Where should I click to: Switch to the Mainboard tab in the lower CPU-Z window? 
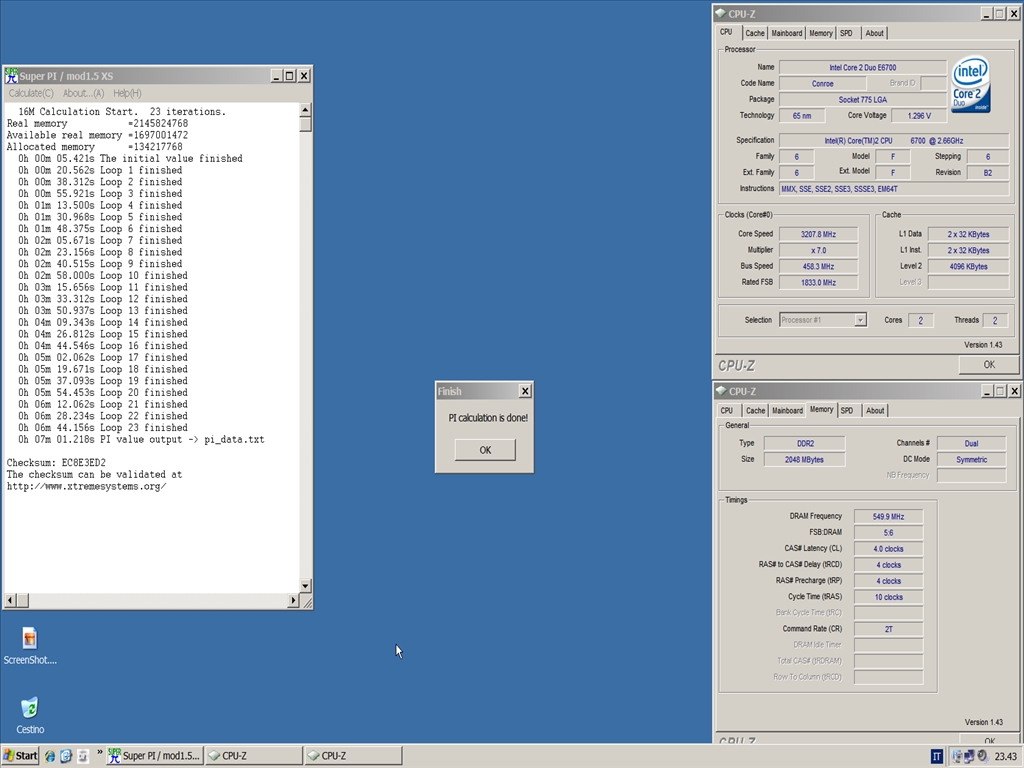(x=788, y=411)
